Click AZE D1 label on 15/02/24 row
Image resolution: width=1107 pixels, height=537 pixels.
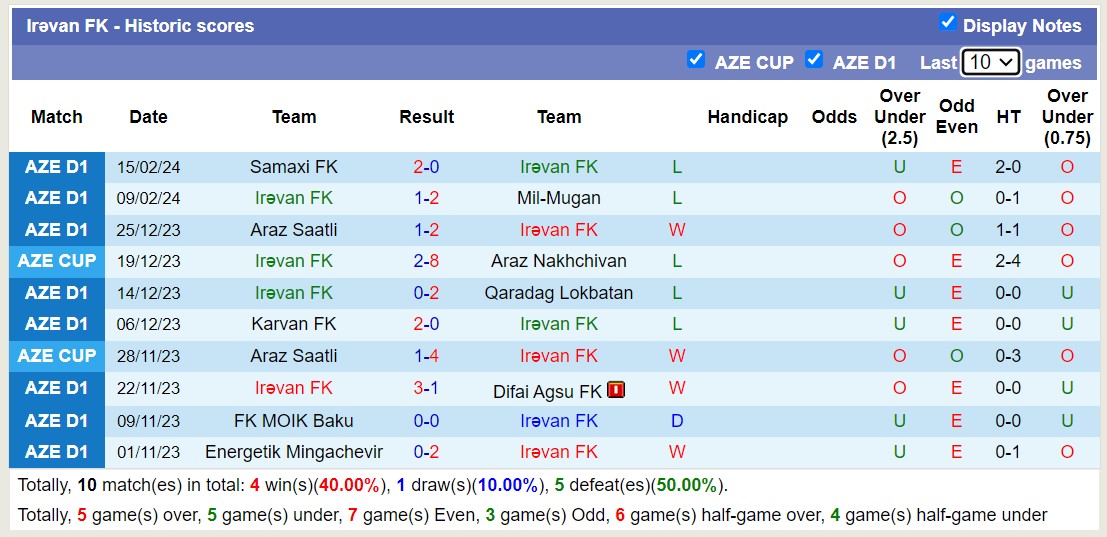57,167
